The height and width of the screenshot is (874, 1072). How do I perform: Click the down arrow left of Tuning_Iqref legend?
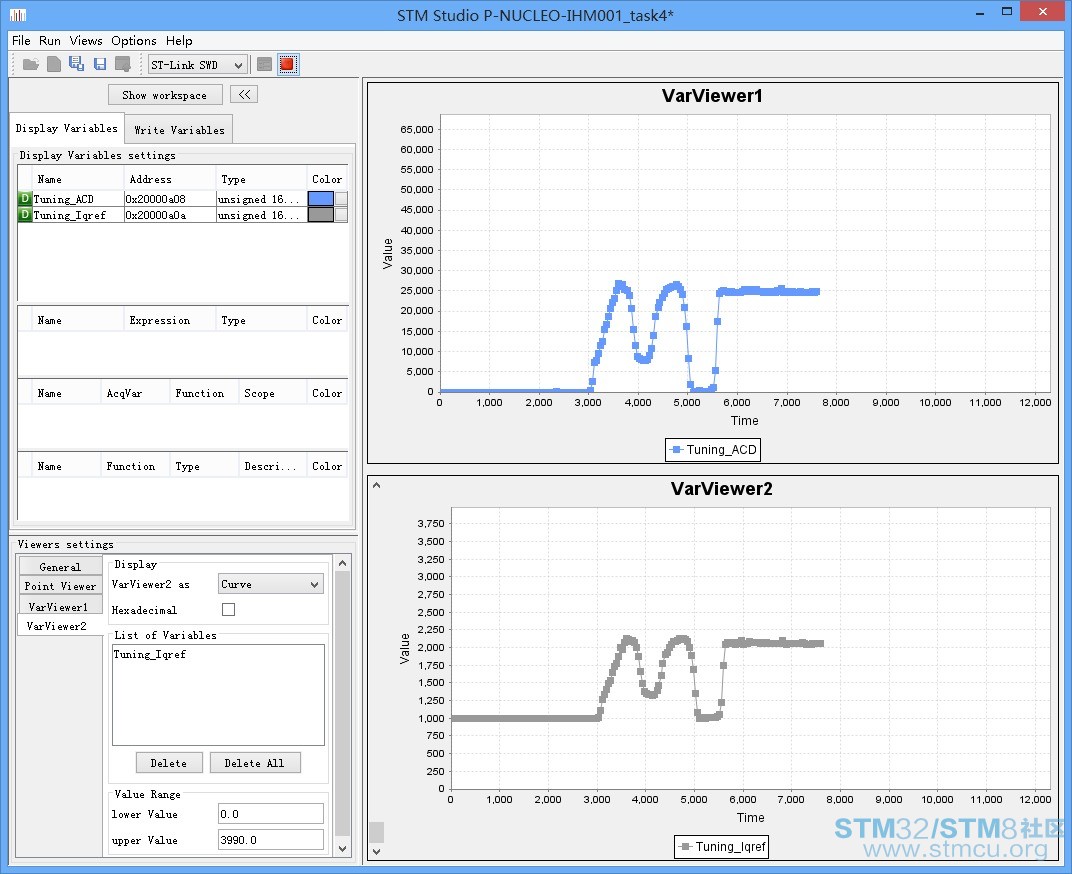pyautogui.click(x=376, y=851)
